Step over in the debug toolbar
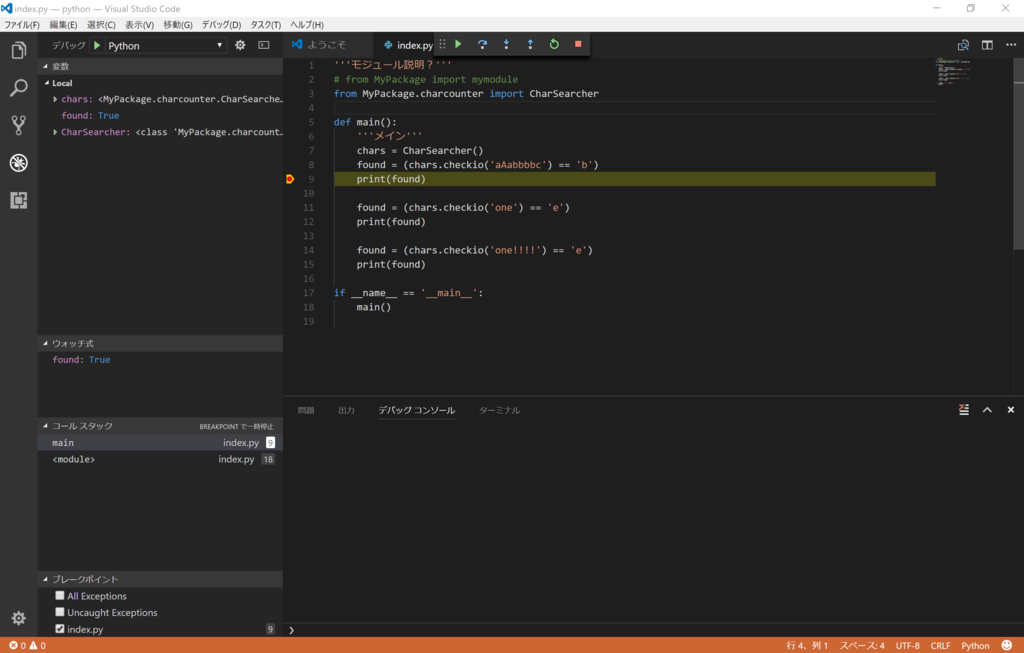The height and width of the screenshot is (653, 1024). click(482, 44)
